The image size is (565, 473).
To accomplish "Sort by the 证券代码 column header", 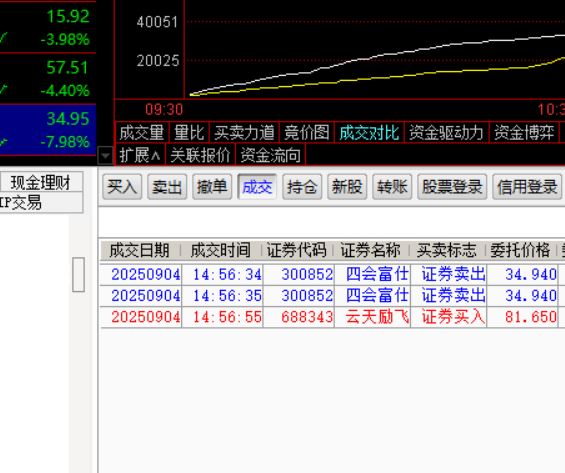I will 297,250.
